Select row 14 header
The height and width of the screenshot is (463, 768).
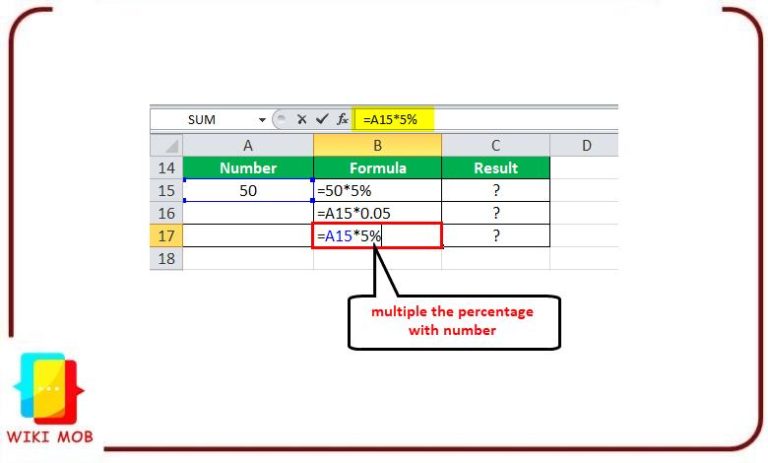(x=166, y=167)
